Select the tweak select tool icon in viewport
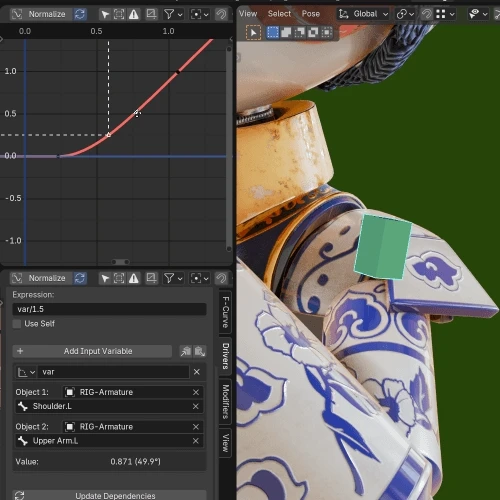 coord(253,33)
